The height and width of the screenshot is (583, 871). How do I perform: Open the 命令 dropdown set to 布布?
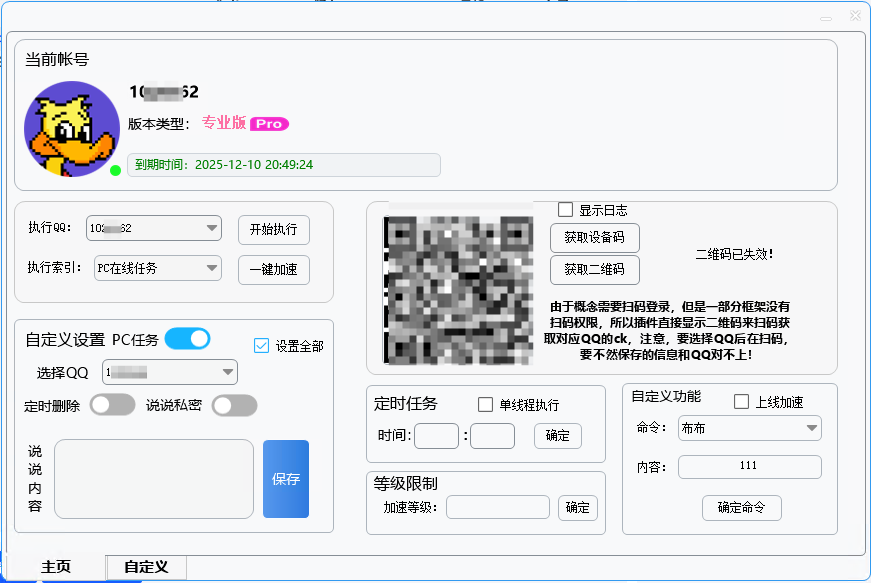[x=749, y=428]
